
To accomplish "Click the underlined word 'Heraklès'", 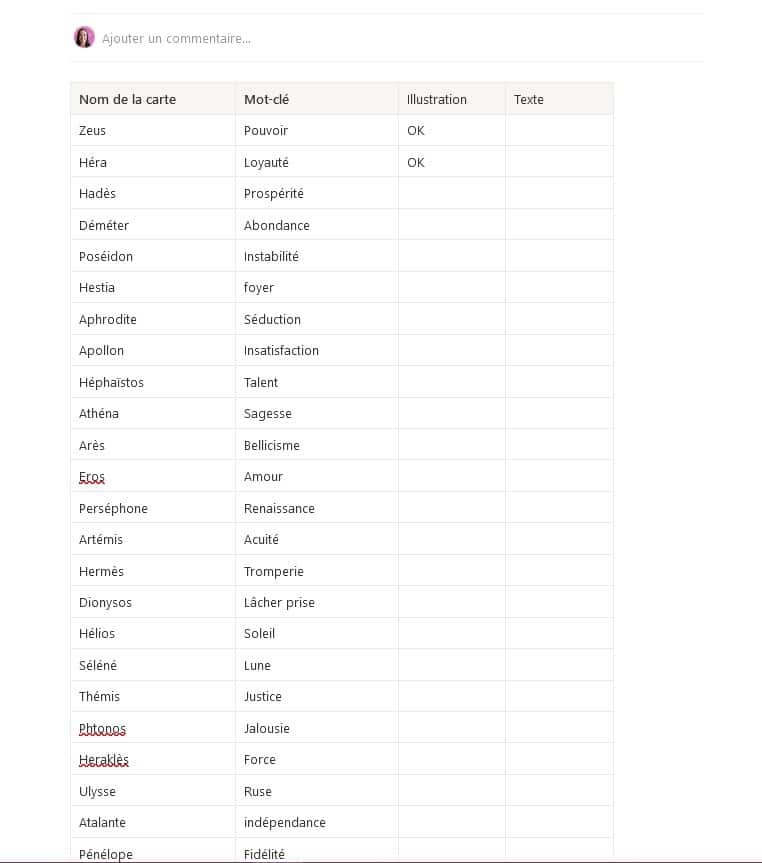I will tap(104, 760).
